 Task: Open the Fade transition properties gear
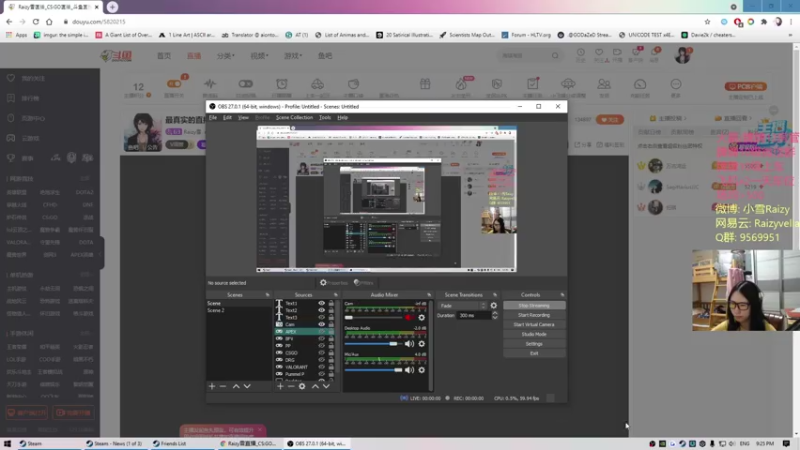[493, 306]
